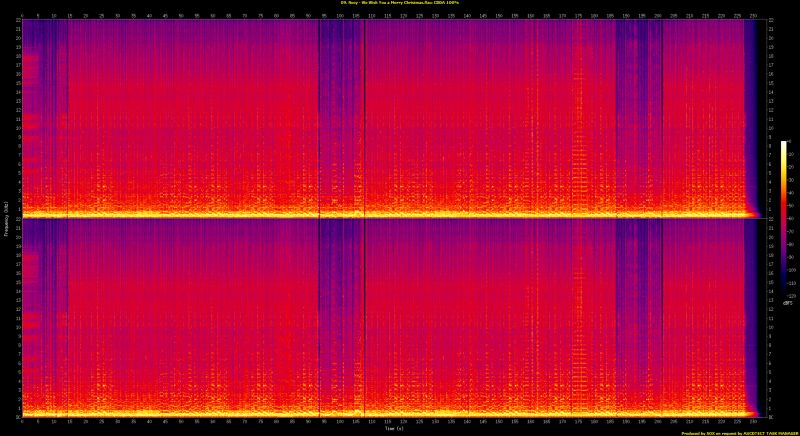Click the 230 second mark on top time axis

click(753, 15)
